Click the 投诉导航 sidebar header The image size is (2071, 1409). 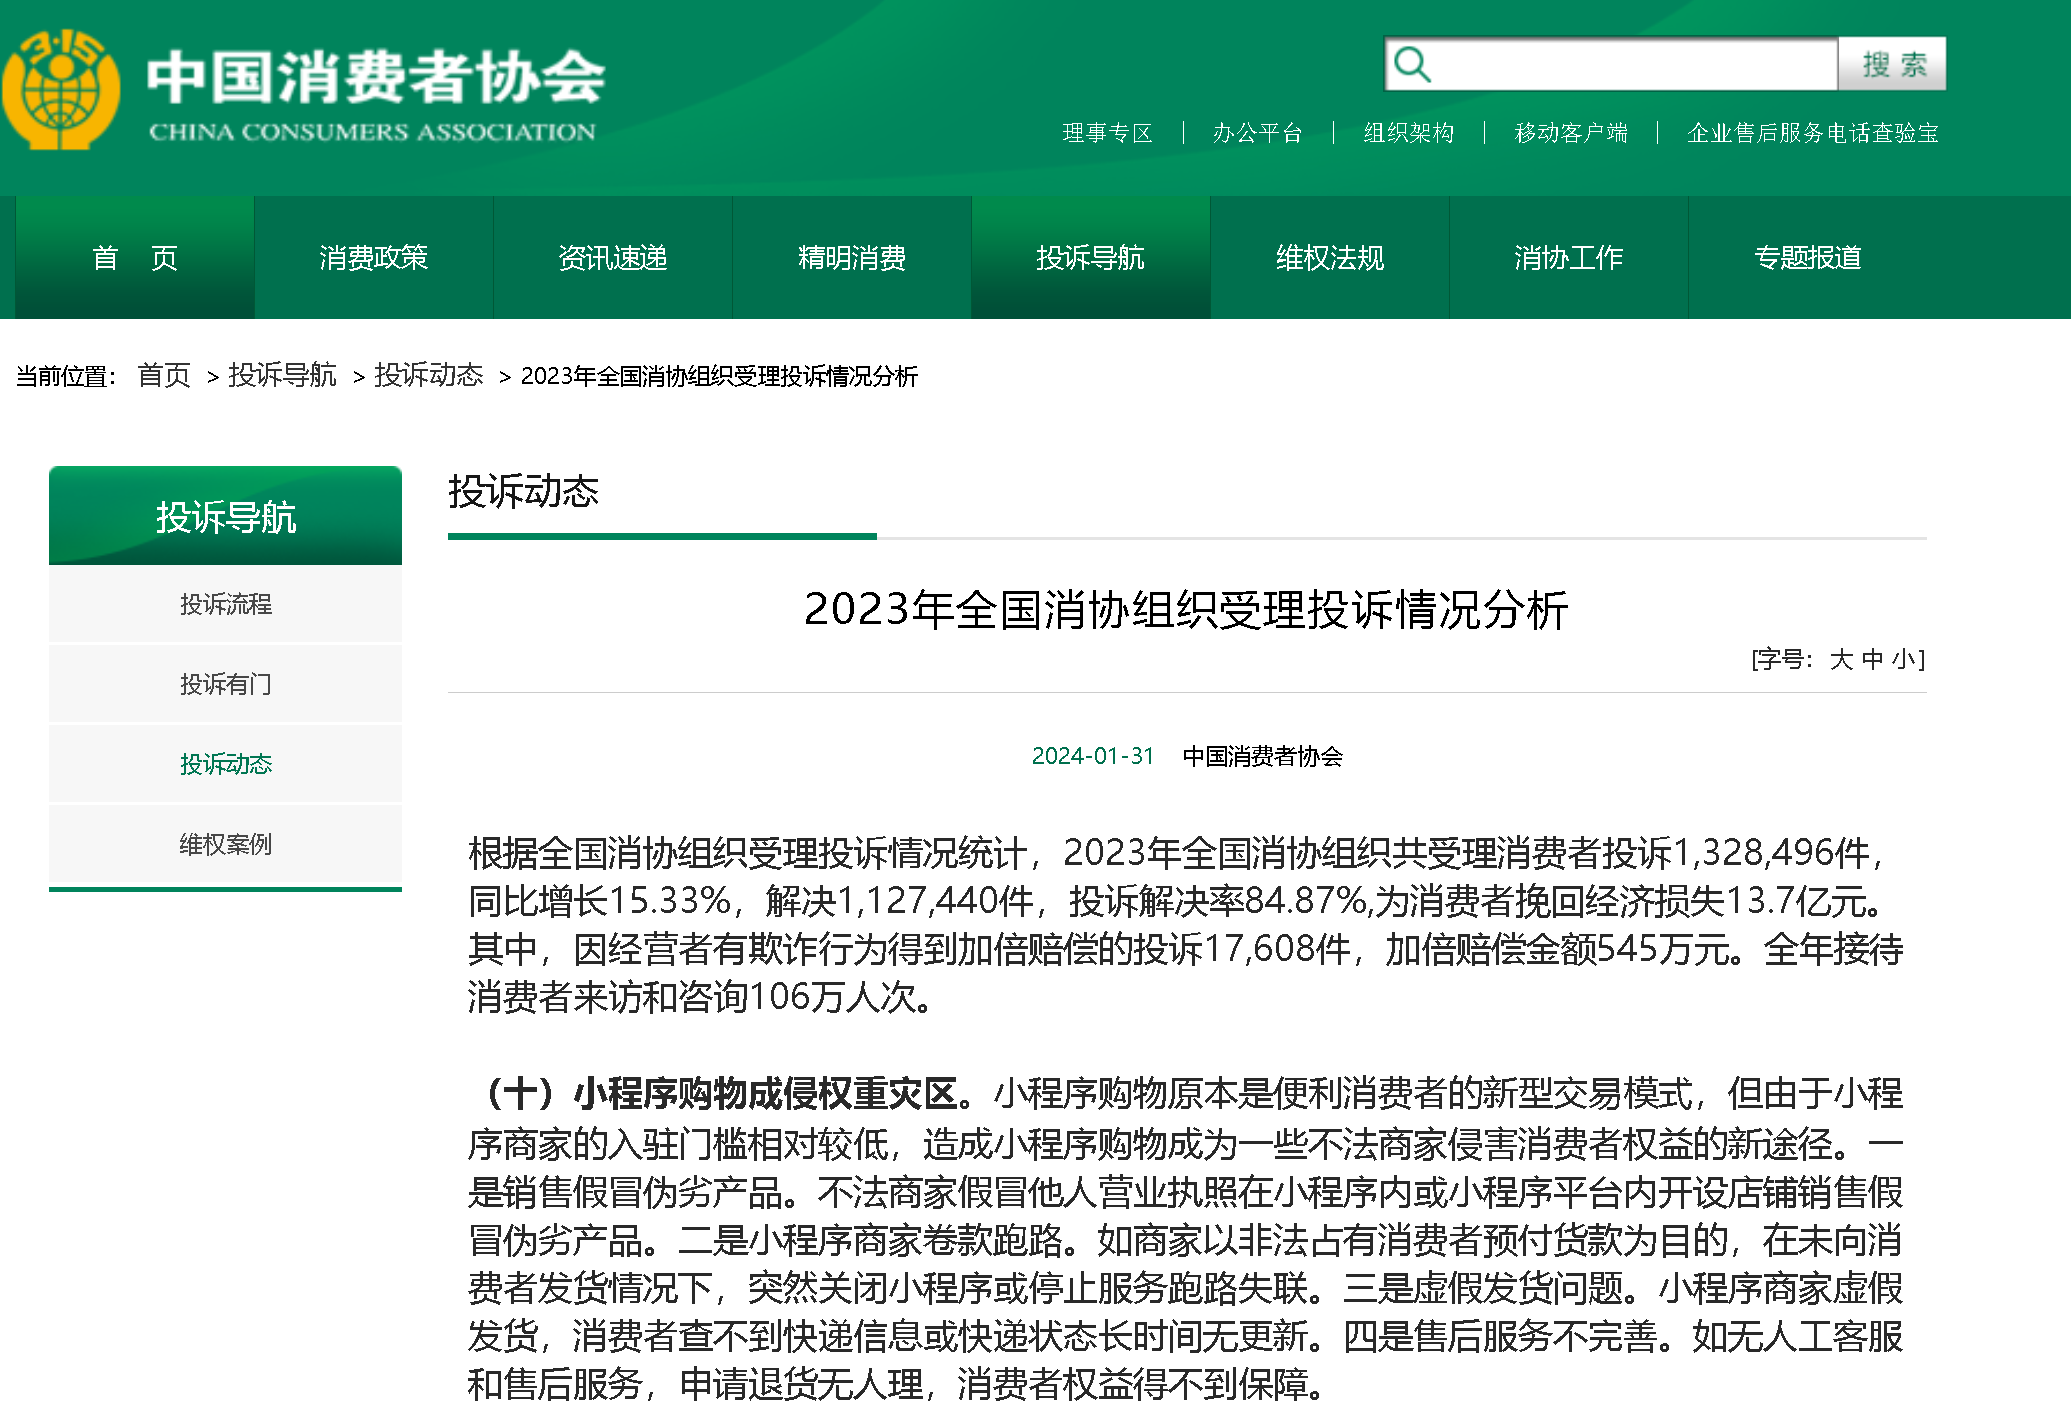(x=225, y=516)
